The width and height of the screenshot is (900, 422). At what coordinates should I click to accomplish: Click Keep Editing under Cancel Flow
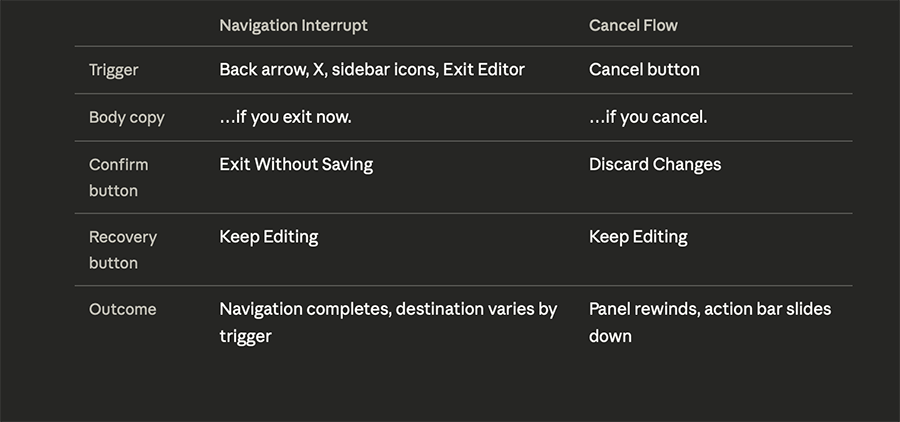tap(638, 237)
